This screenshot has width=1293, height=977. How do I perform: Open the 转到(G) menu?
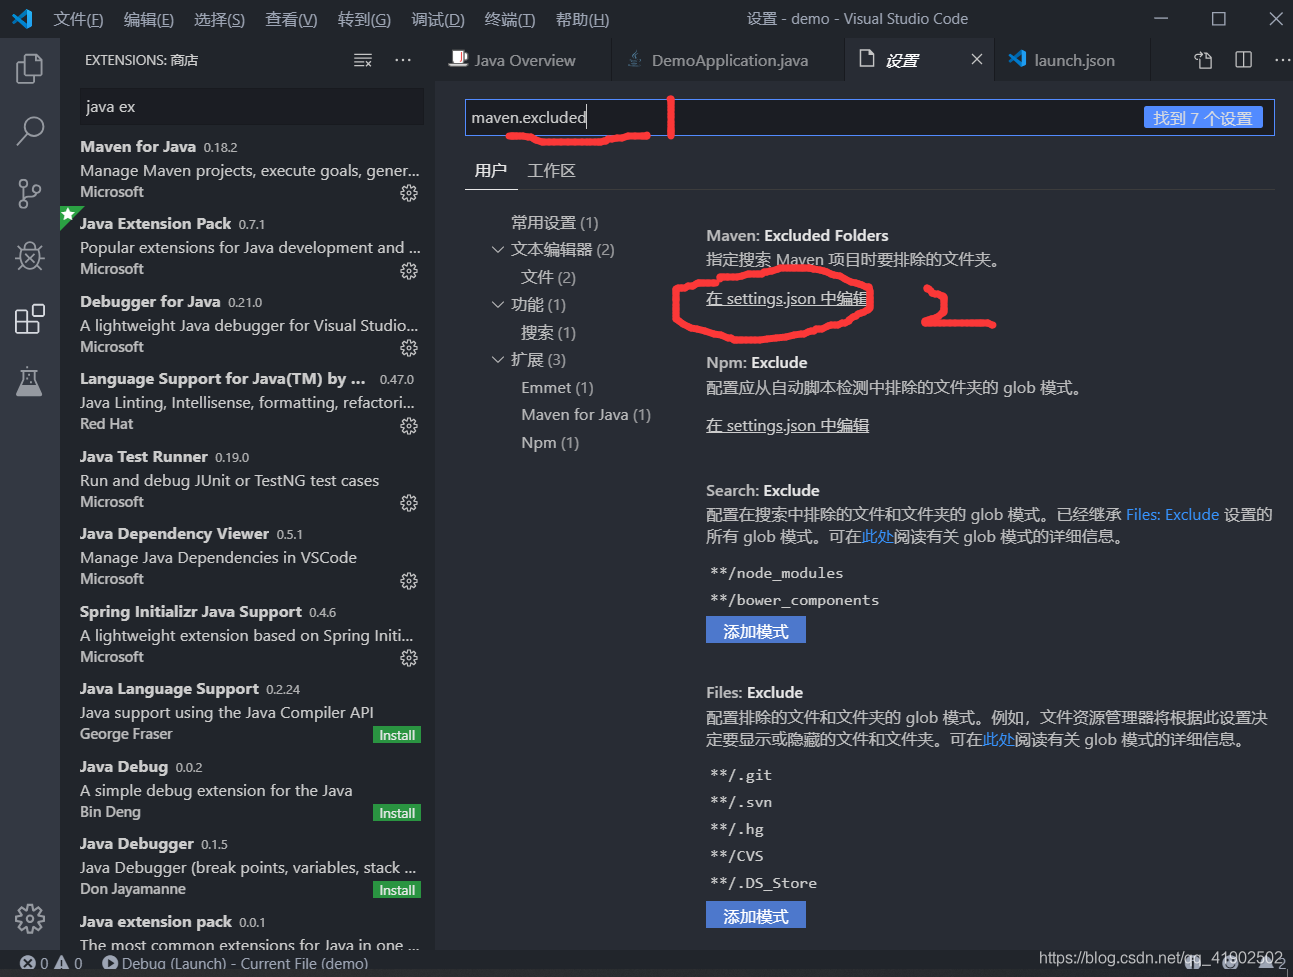(364, 19)
